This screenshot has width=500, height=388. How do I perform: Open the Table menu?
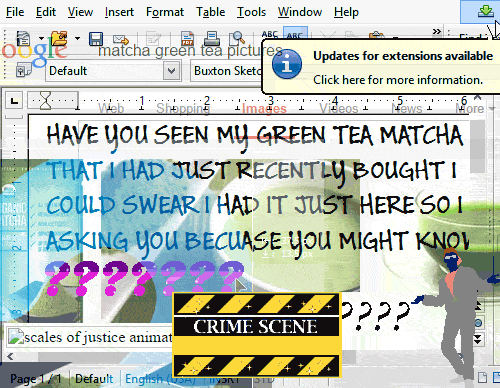pyautogui.click(x=210, y=12)
